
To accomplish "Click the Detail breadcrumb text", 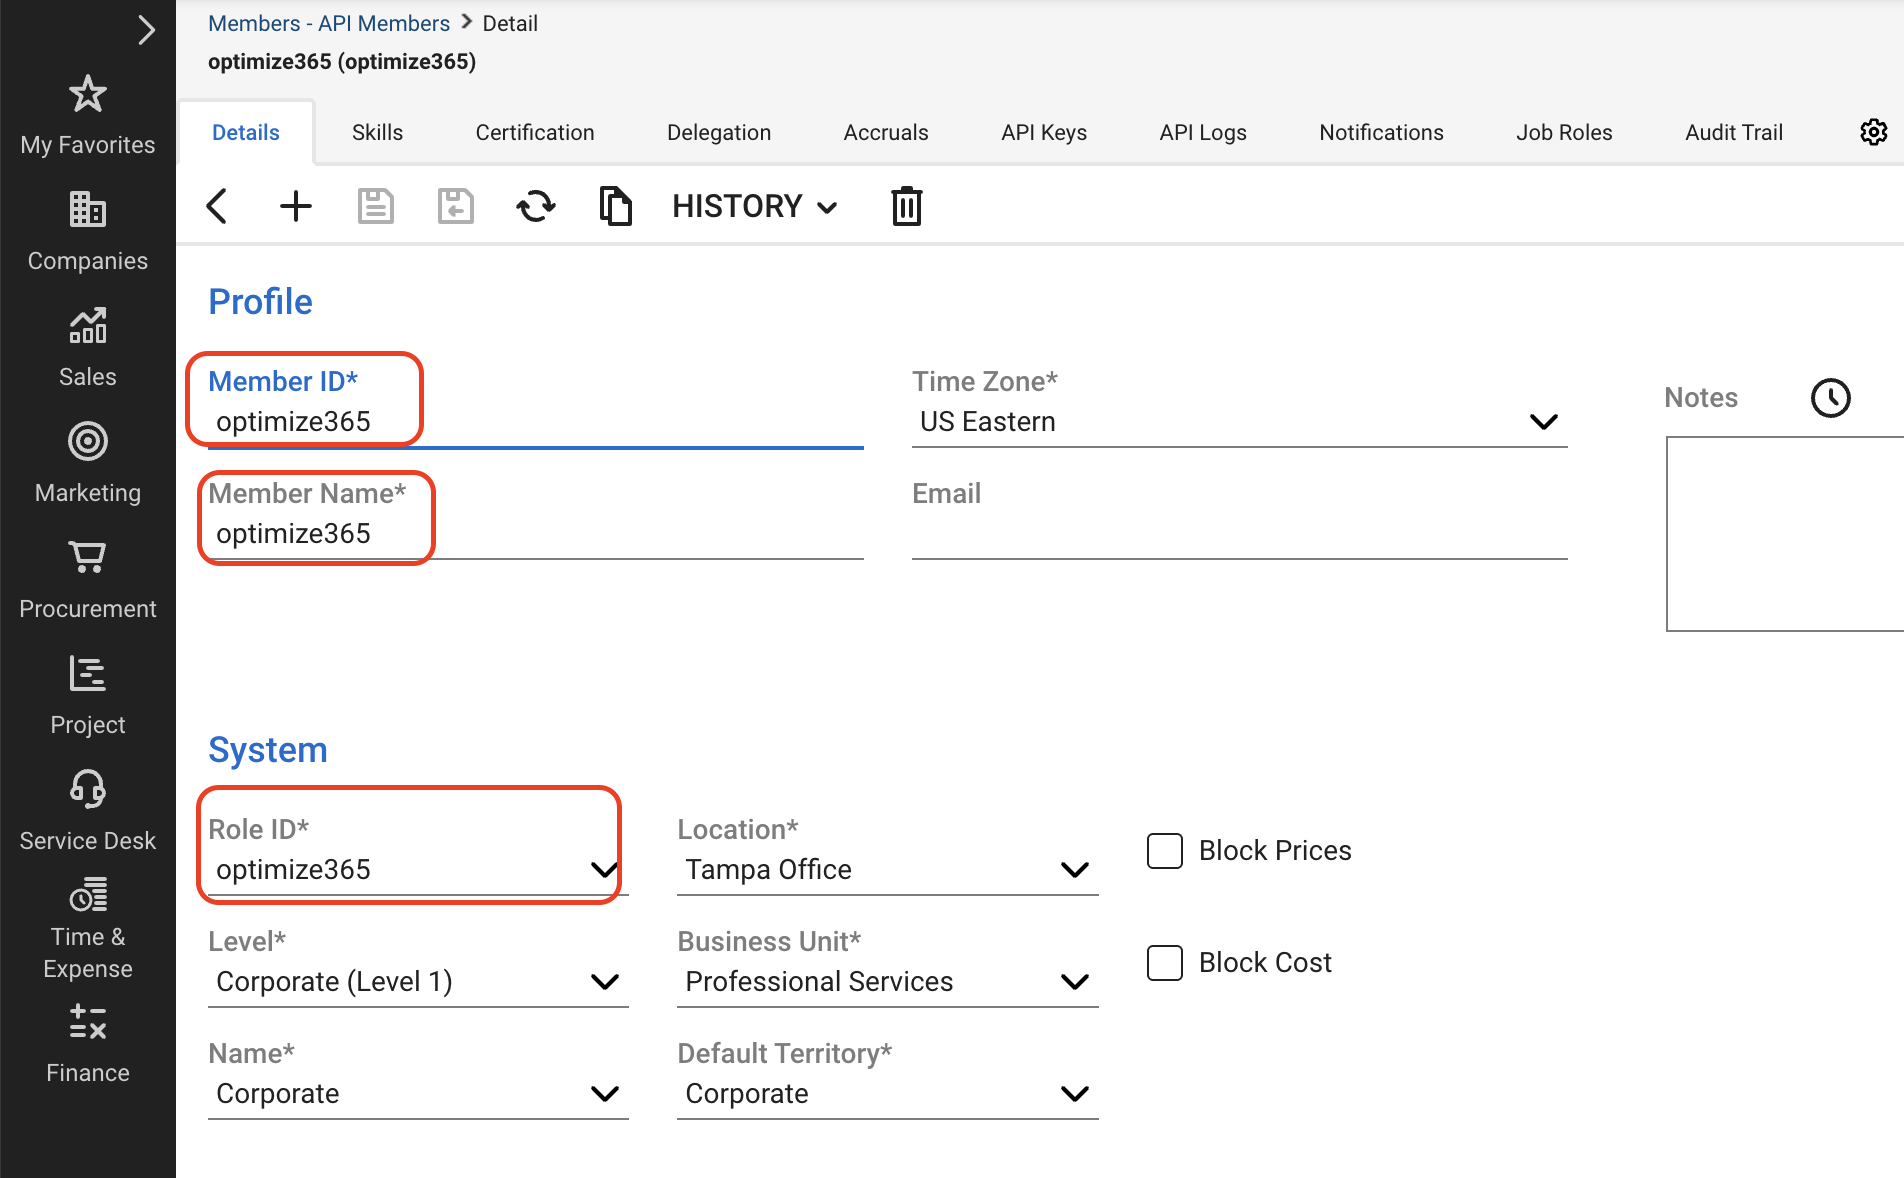I will pos(510,23).
